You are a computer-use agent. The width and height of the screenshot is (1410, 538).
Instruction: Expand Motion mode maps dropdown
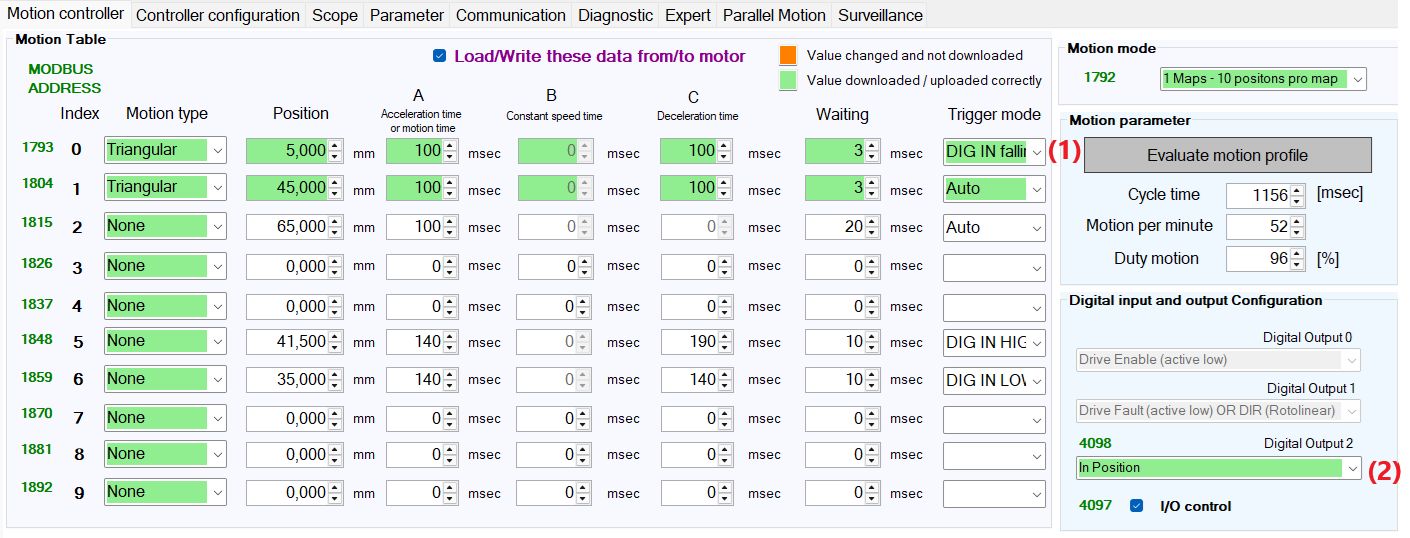pyautogui.click(x=1356, y=79)
